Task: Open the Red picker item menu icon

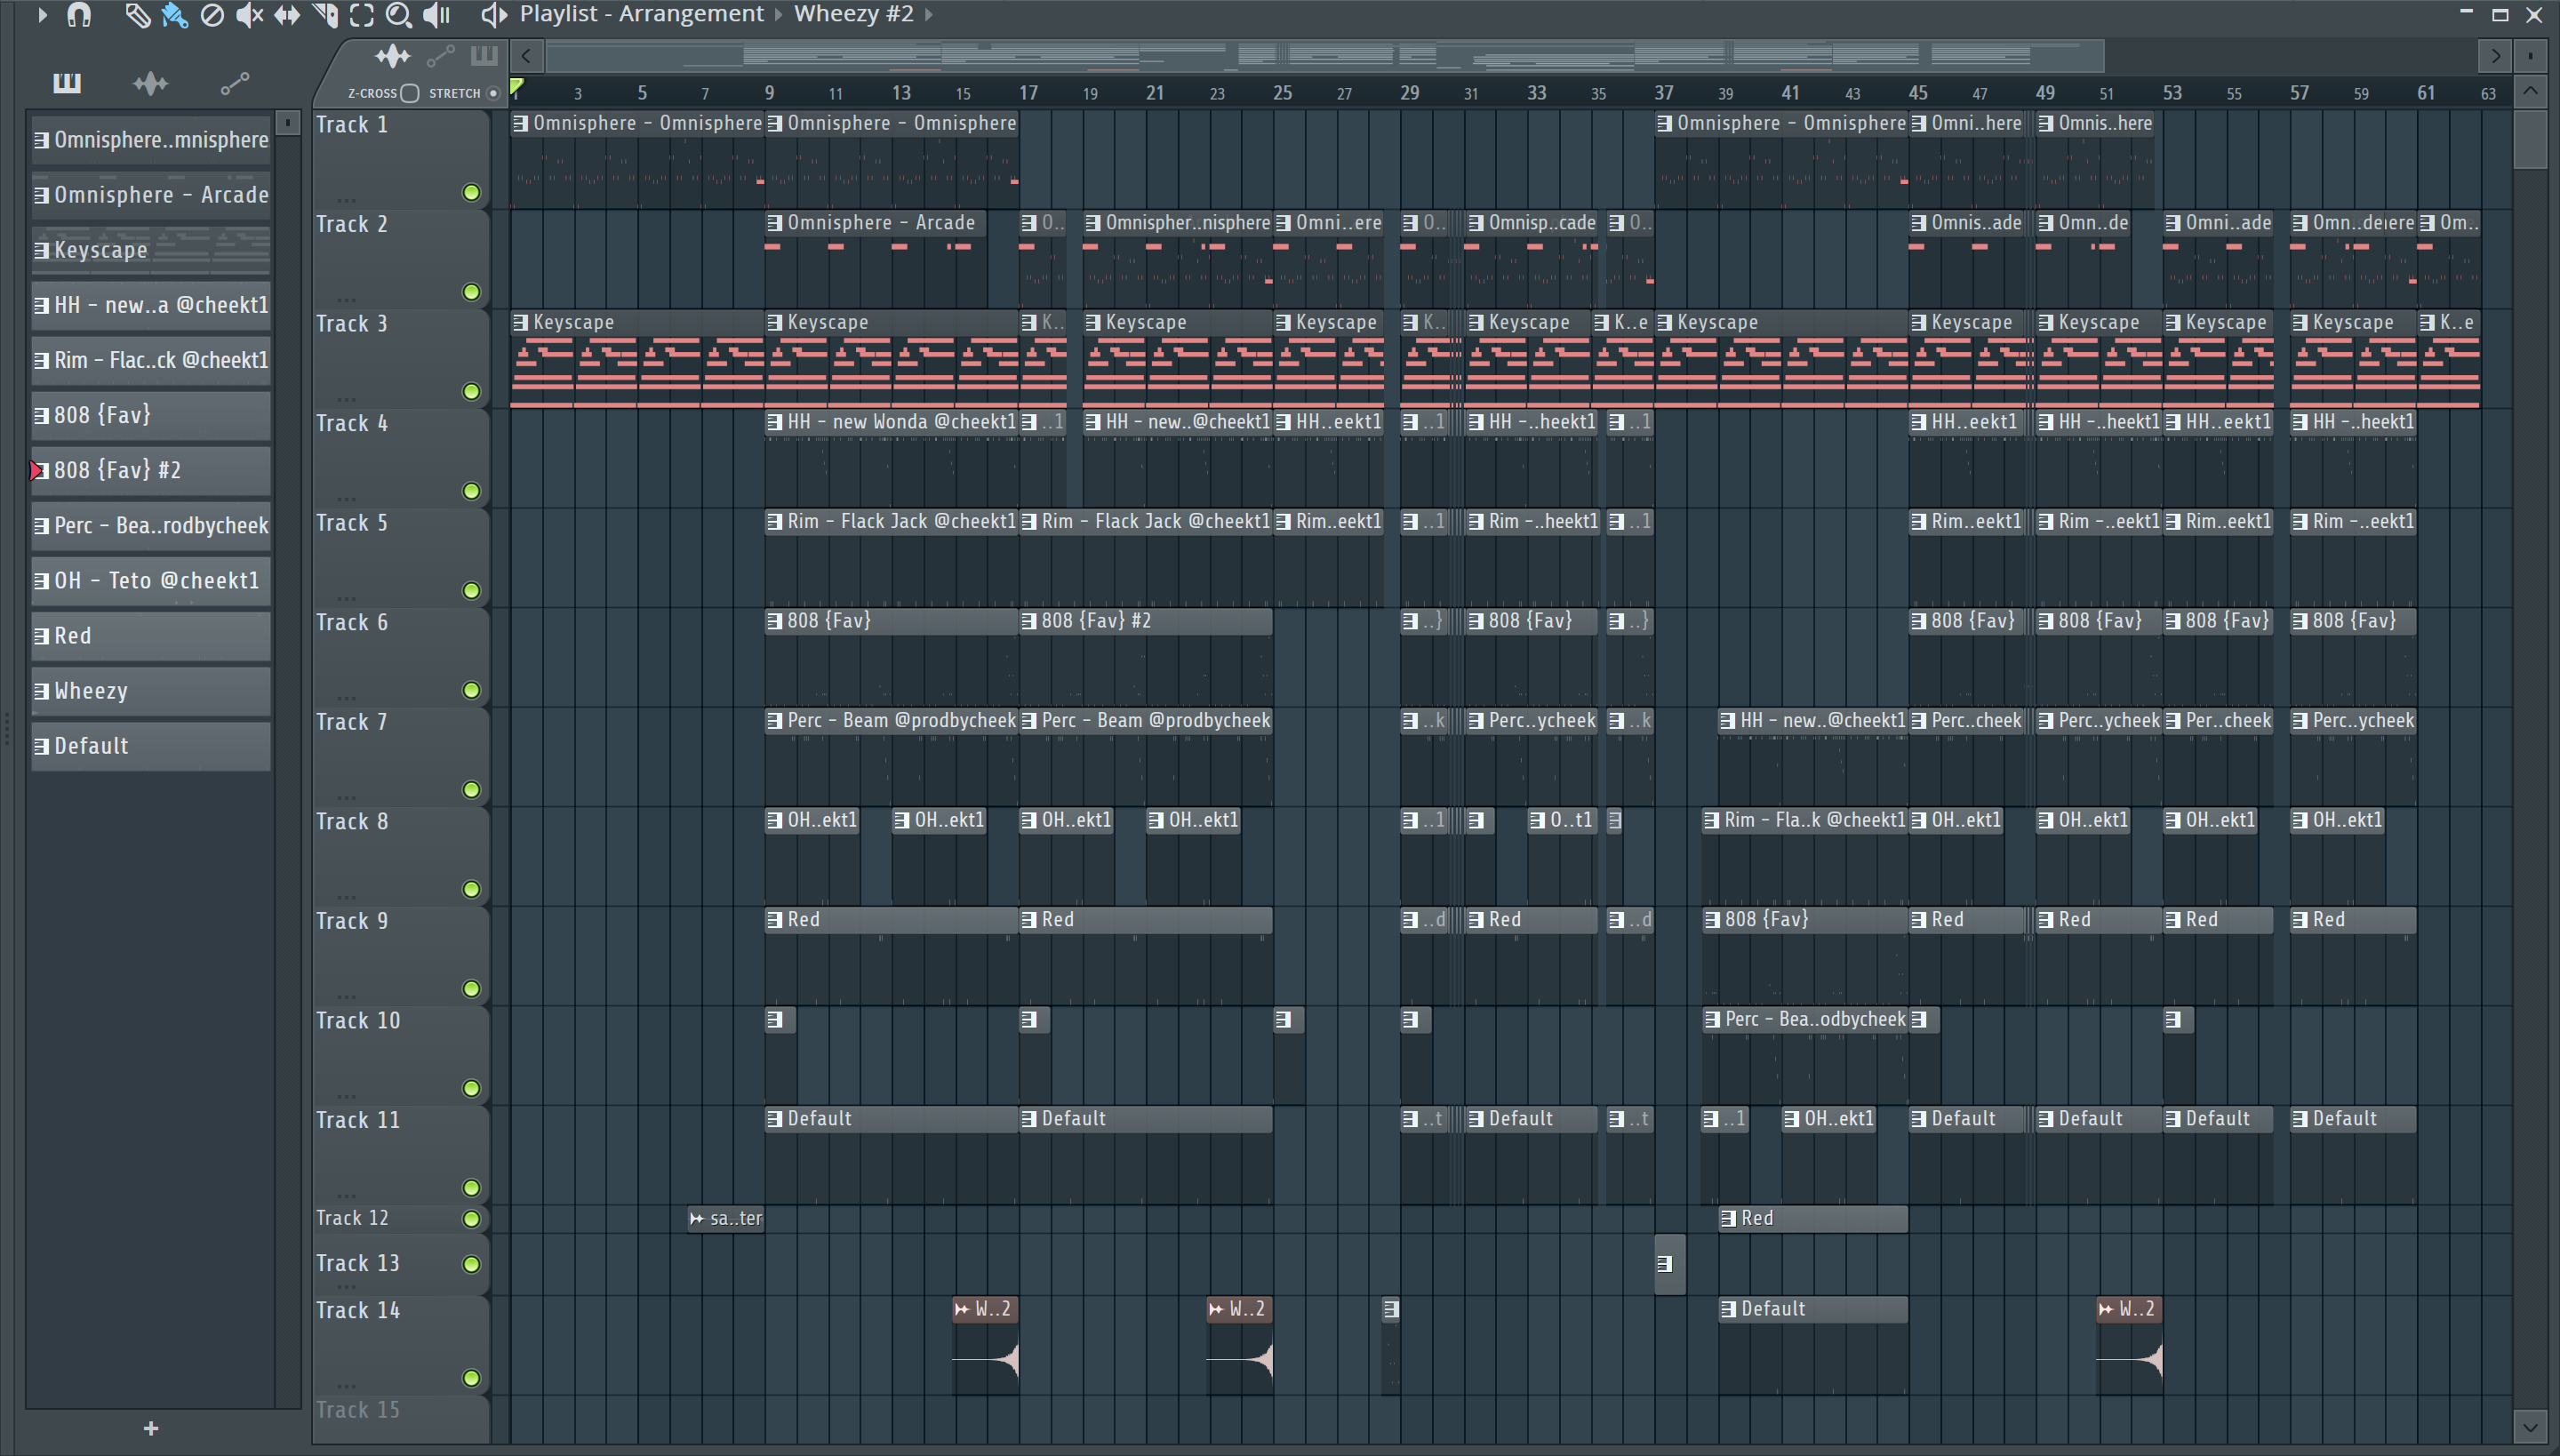Action: point(41,636)
